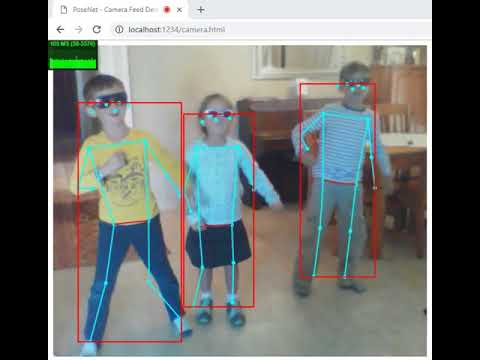
Task: Click the browser forward arrow
Action: (x=79, y=30)
